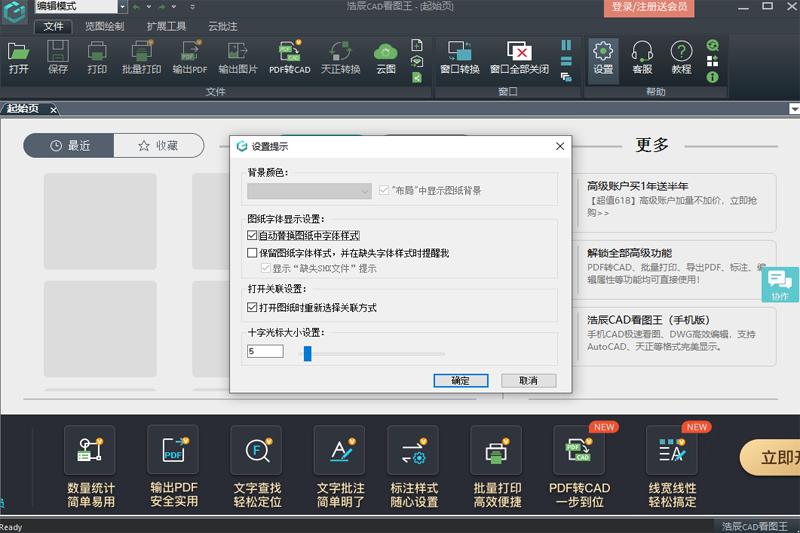Click 窗口全部关闭 to close all windows

point(519,58)
